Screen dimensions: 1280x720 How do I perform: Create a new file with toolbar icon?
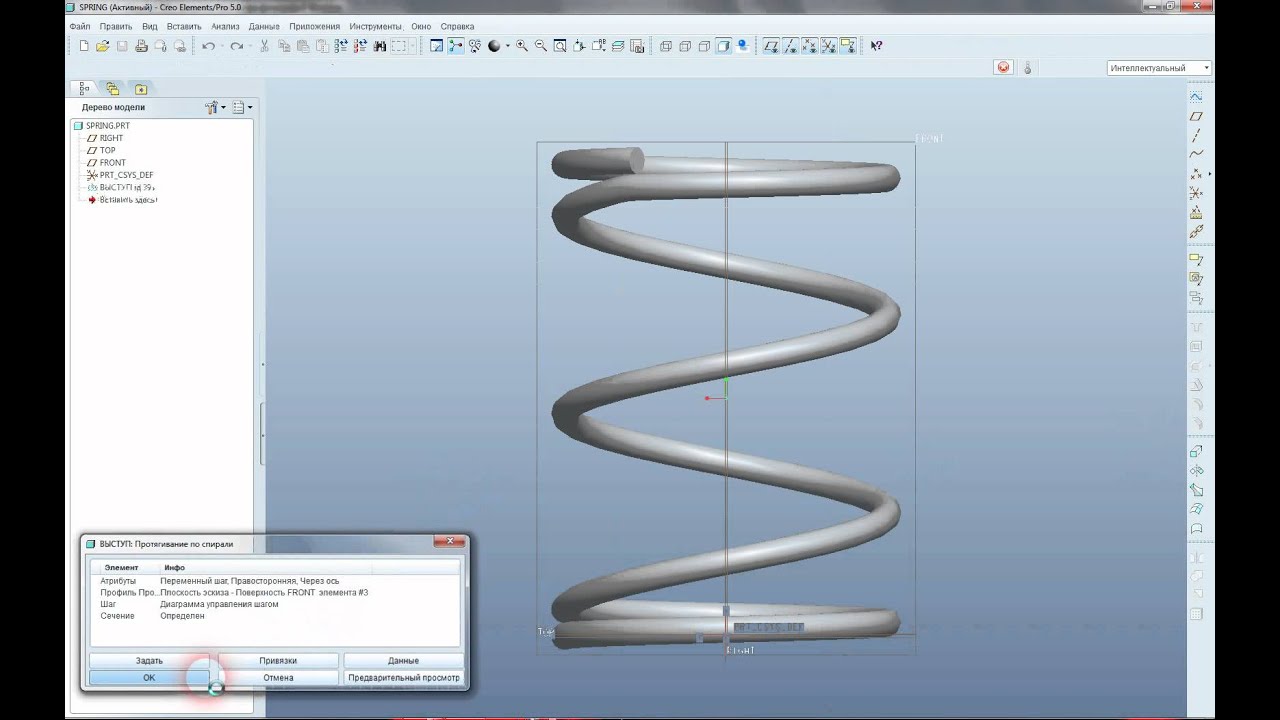[x=83, y=46]
